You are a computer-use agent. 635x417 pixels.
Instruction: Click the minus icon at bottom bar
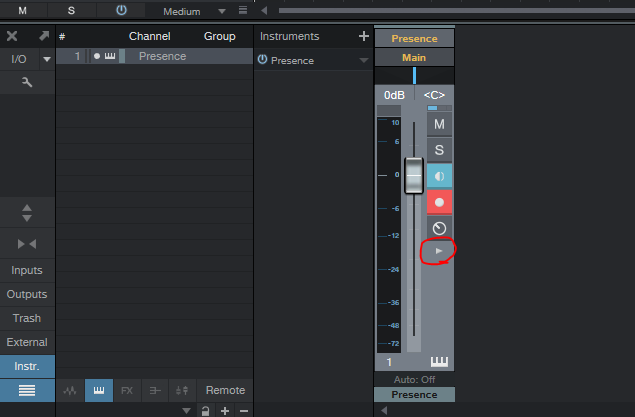click(x=244, y=411)
